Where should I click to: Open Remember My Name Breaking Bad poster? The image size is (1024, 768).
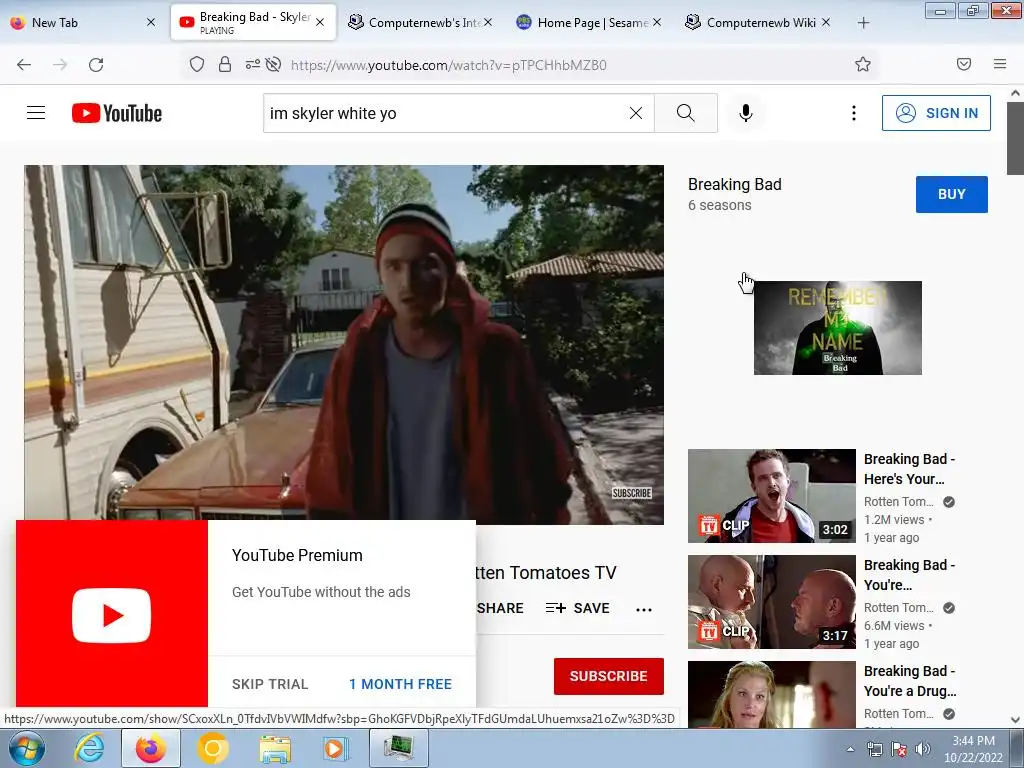[x=838, y=328]
